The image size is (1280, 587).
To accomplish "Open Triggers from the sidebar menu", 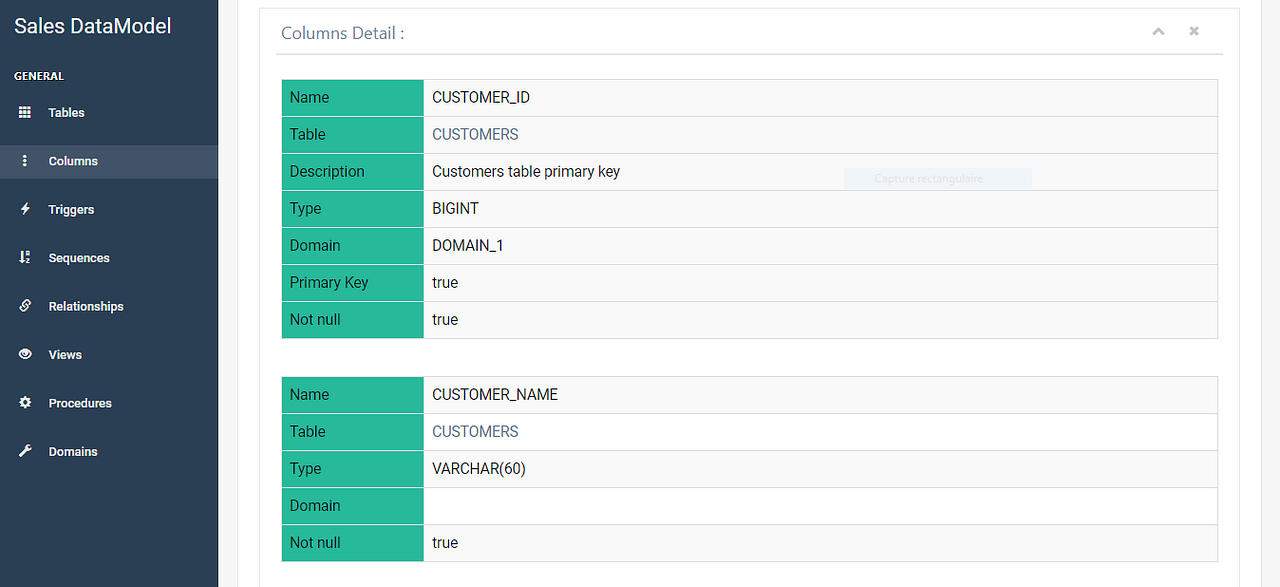I will click(x=70, y=209).
